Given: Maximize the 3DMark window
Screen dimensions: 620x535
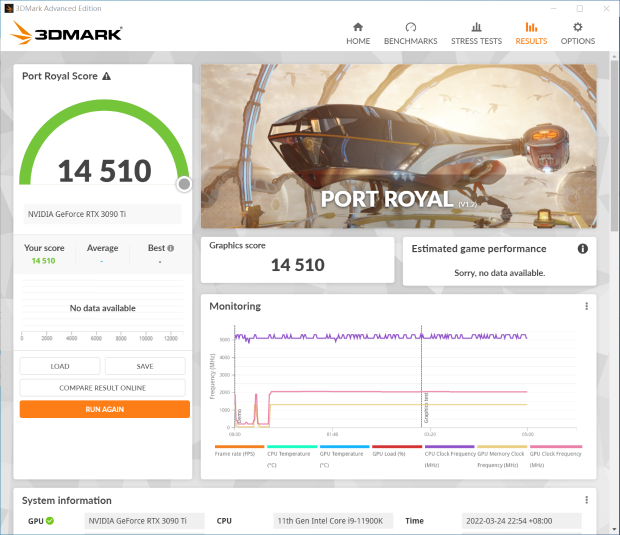Looking at the screenshot, I should coord(580,8).
